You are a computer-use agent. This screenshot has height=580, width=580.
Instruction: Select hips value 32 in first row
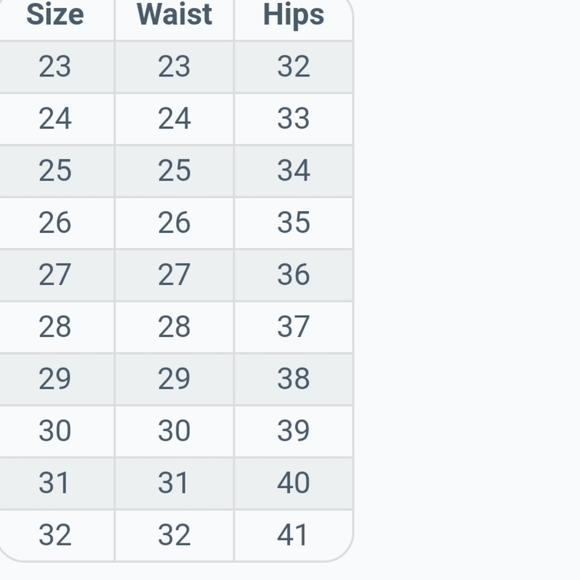pos(294,67)
